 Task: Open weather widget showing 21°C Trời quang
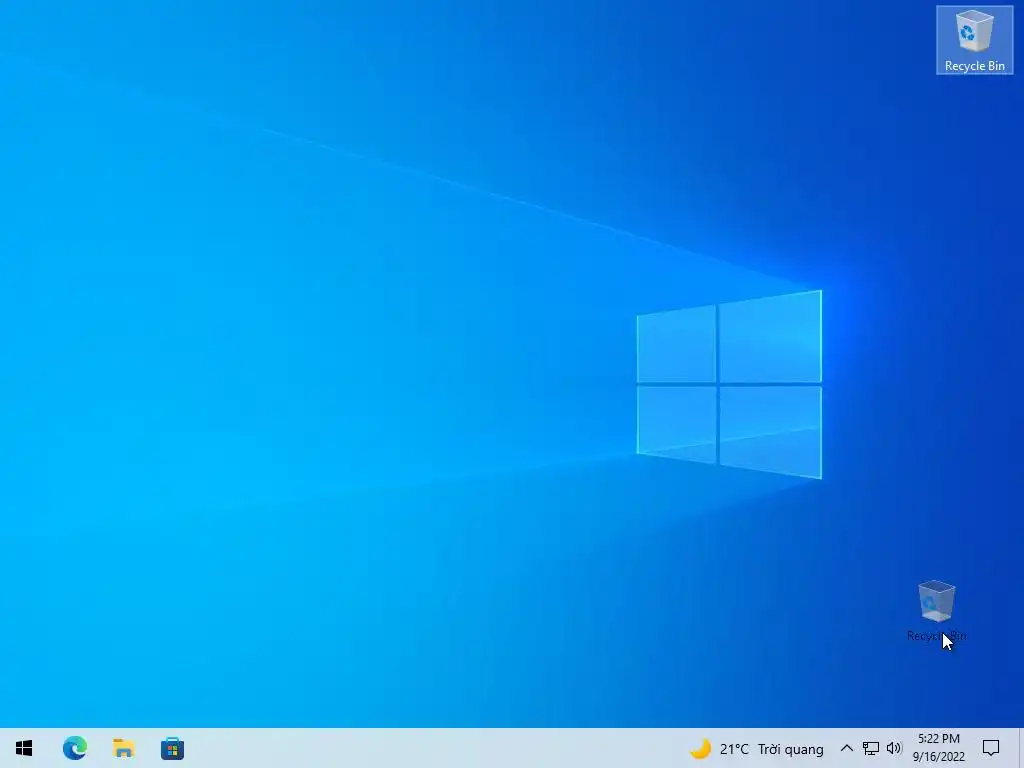pos(757,748)
